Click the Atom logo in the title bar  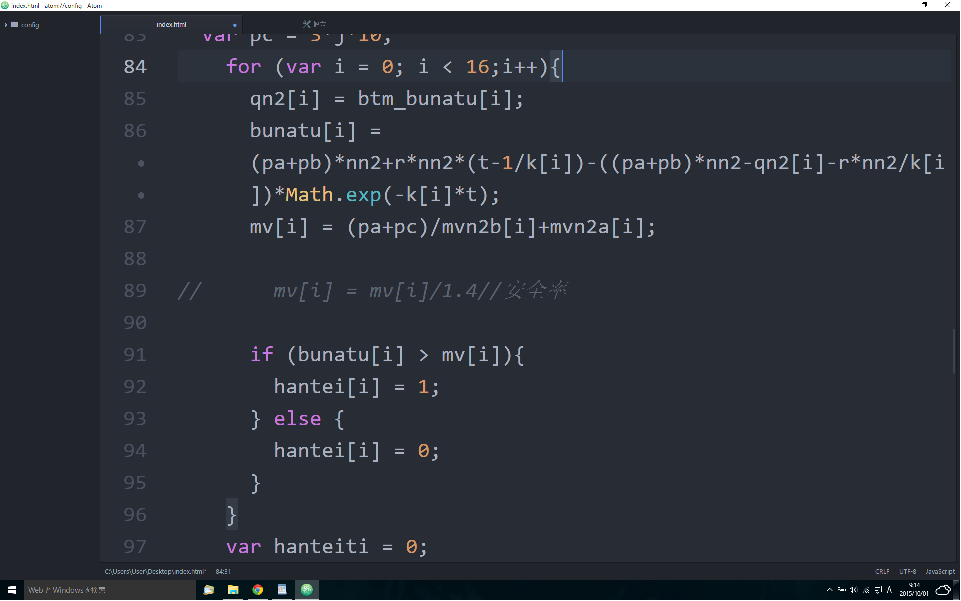tap(5, 5)
